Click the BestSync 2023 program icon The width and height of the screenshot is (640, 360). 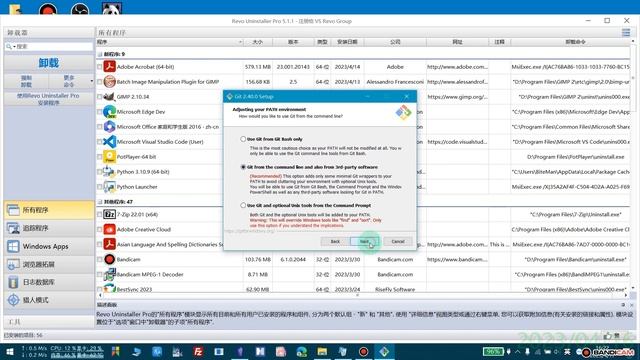coord(109,289)
